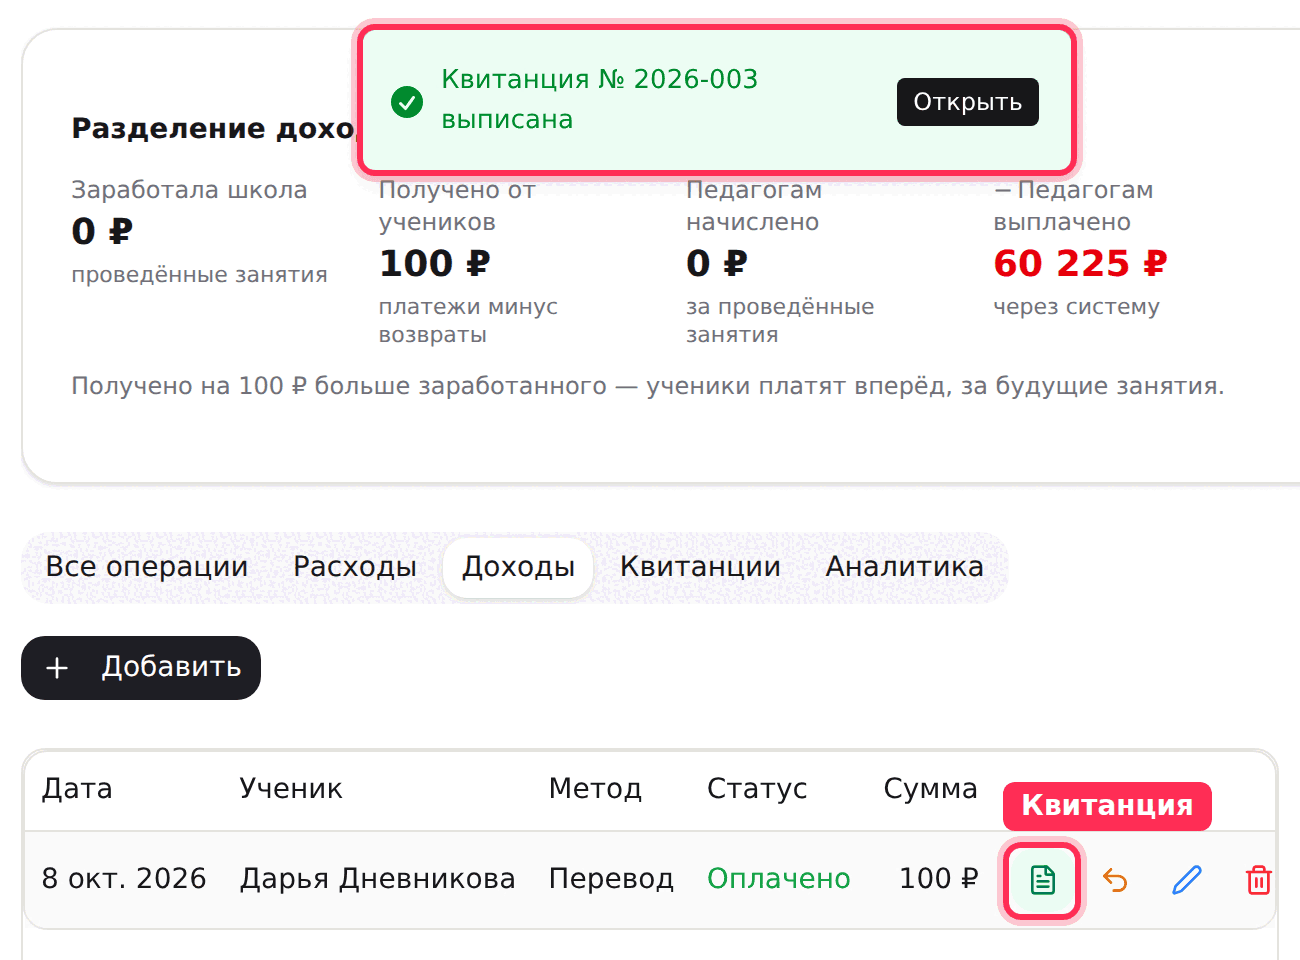
Task: Switch to Все операции tab
Action: coord(147,567)
